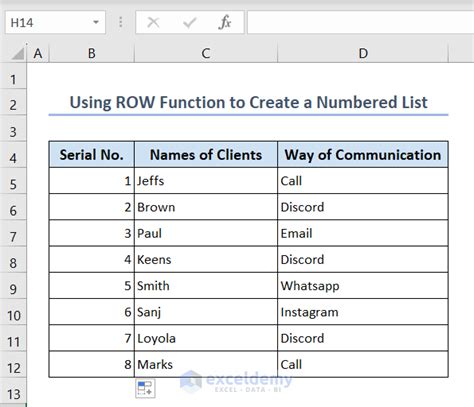Image resolution: width=474 pixels, height=407 pixels.
Task: Select the cell containing 'Jeffs'
Action: click(x=206, y=181)
